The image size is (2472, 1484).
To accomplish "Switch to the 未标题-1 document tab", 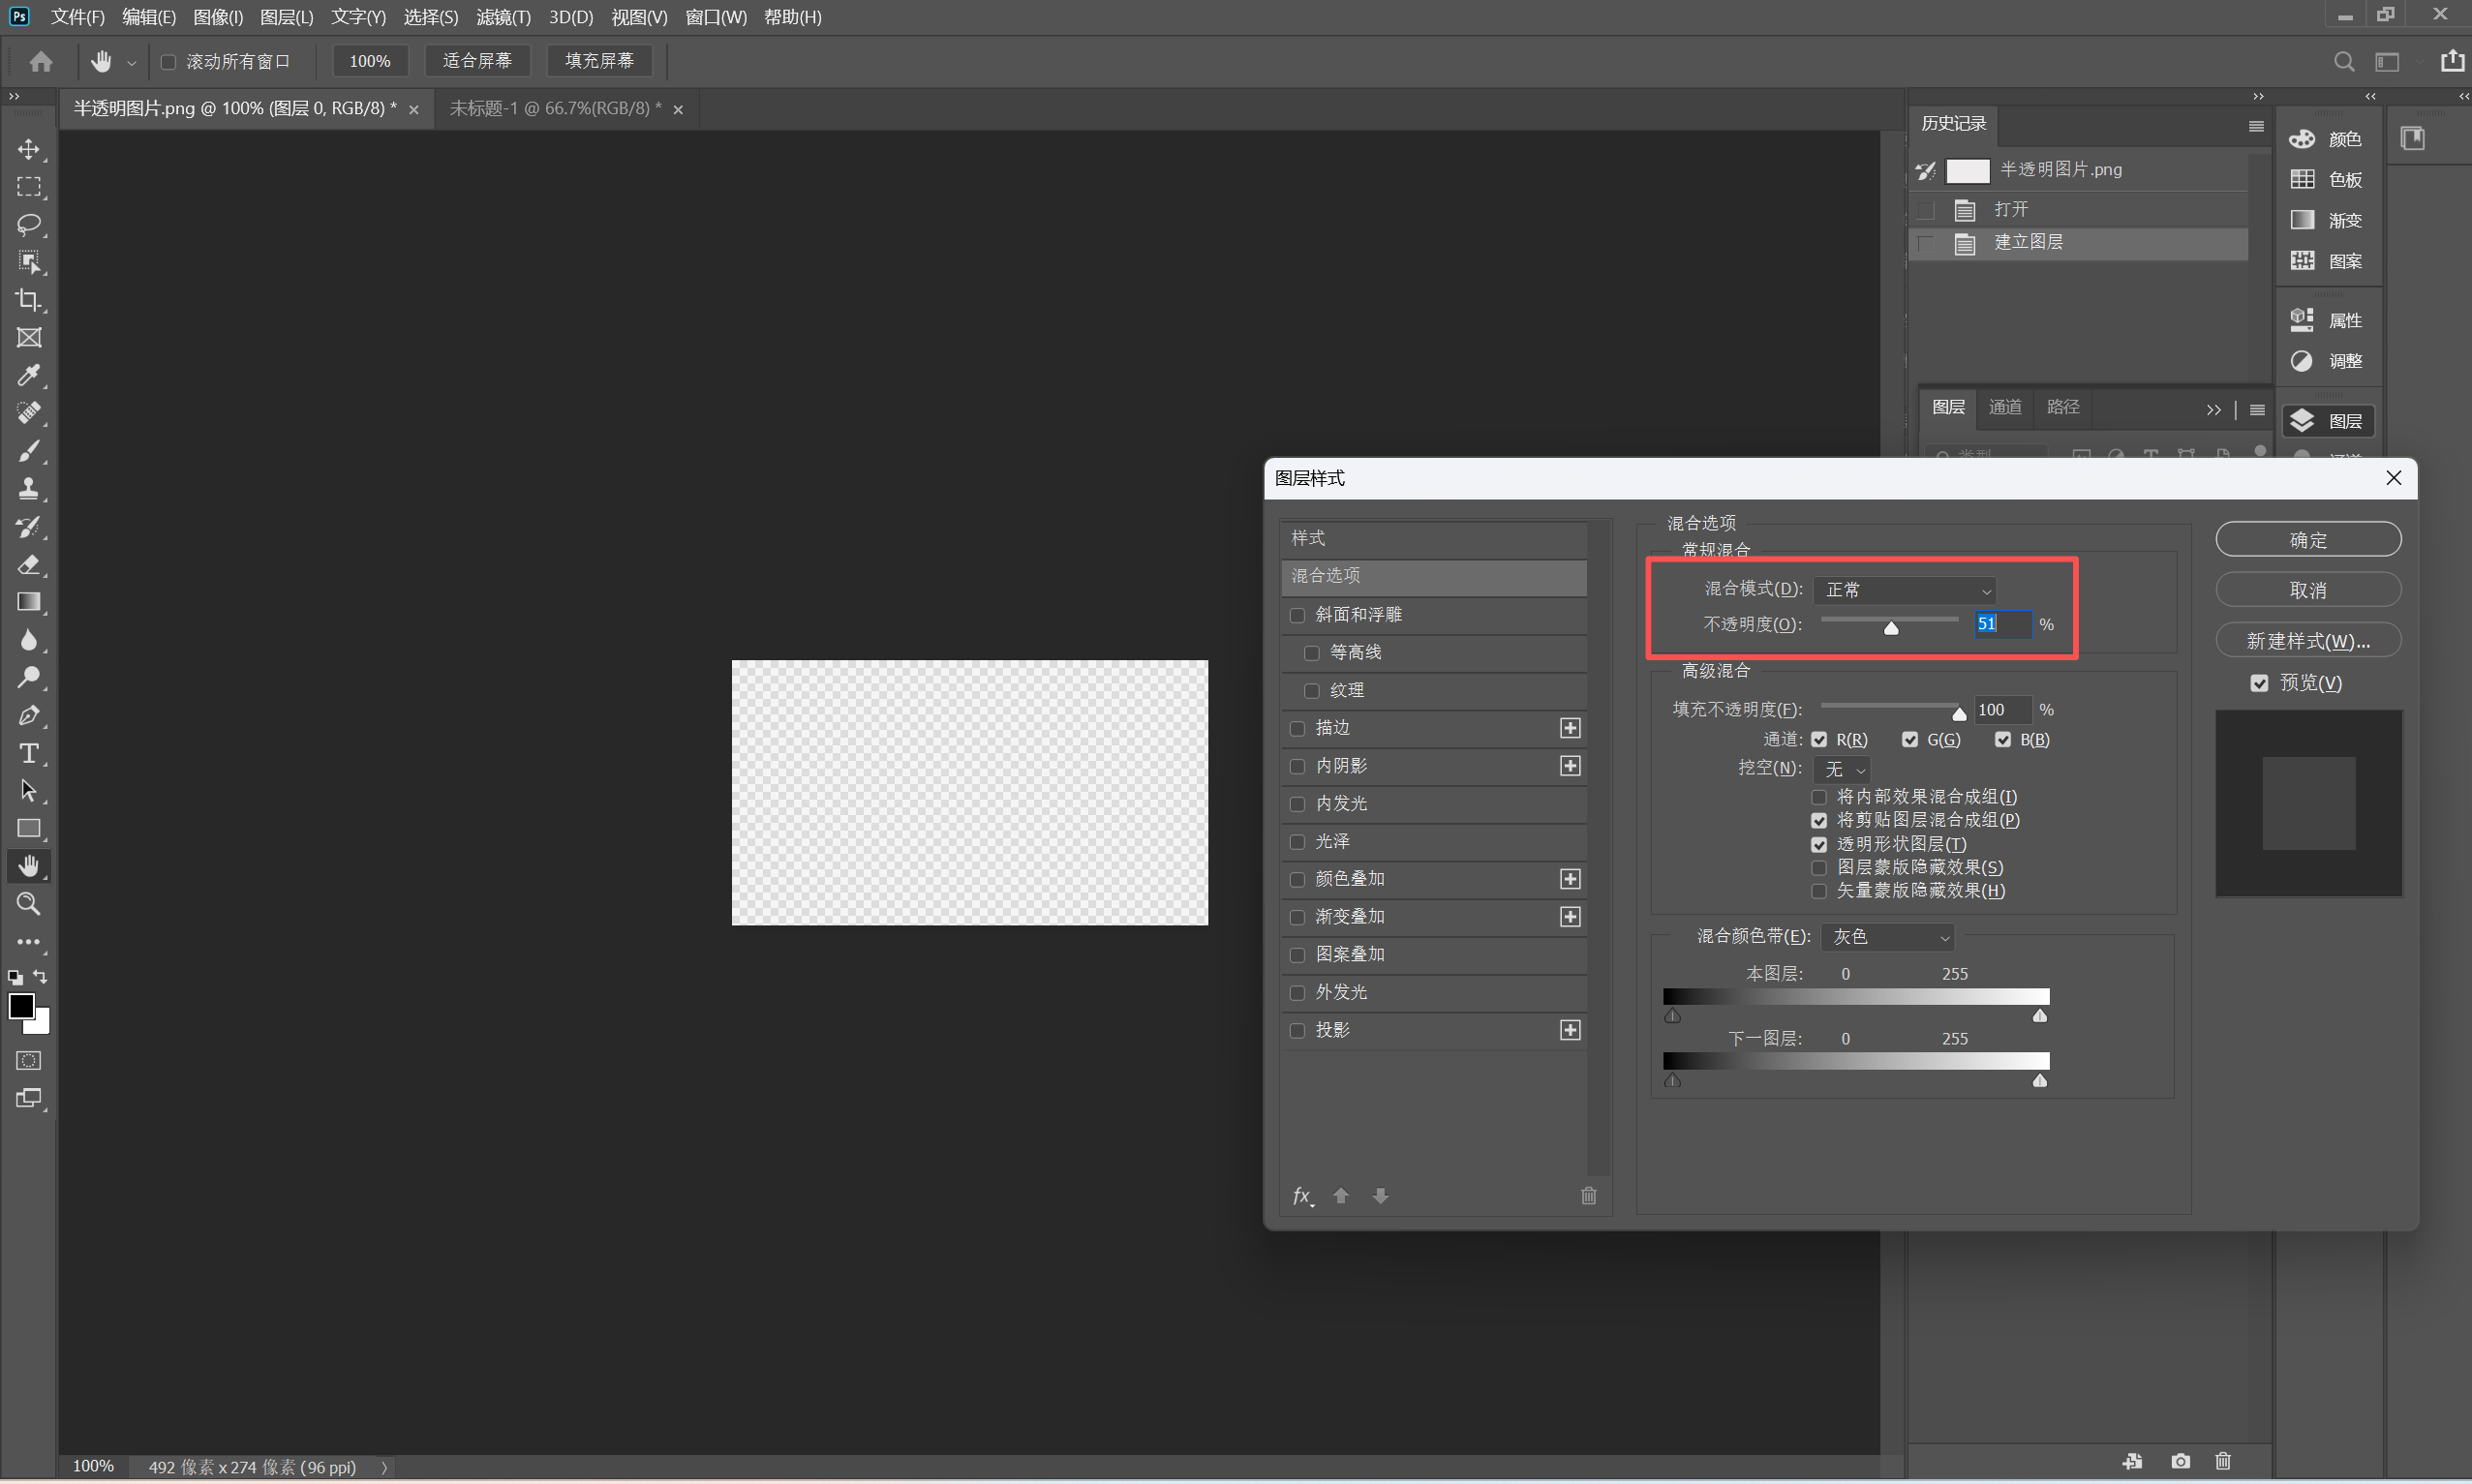I will click(x=555, y=108).
